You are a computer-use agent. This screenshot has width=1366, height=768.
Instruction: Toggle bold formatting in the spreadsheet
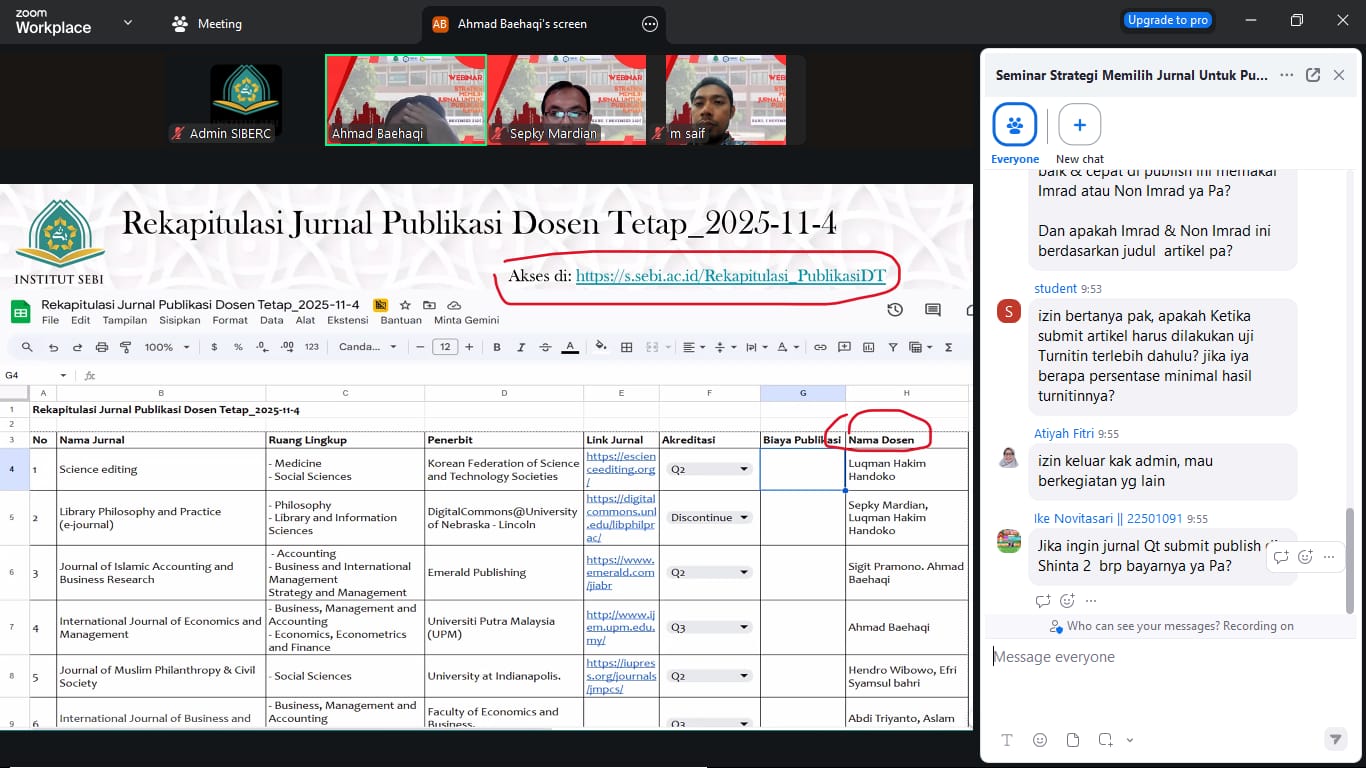(497, 347)
